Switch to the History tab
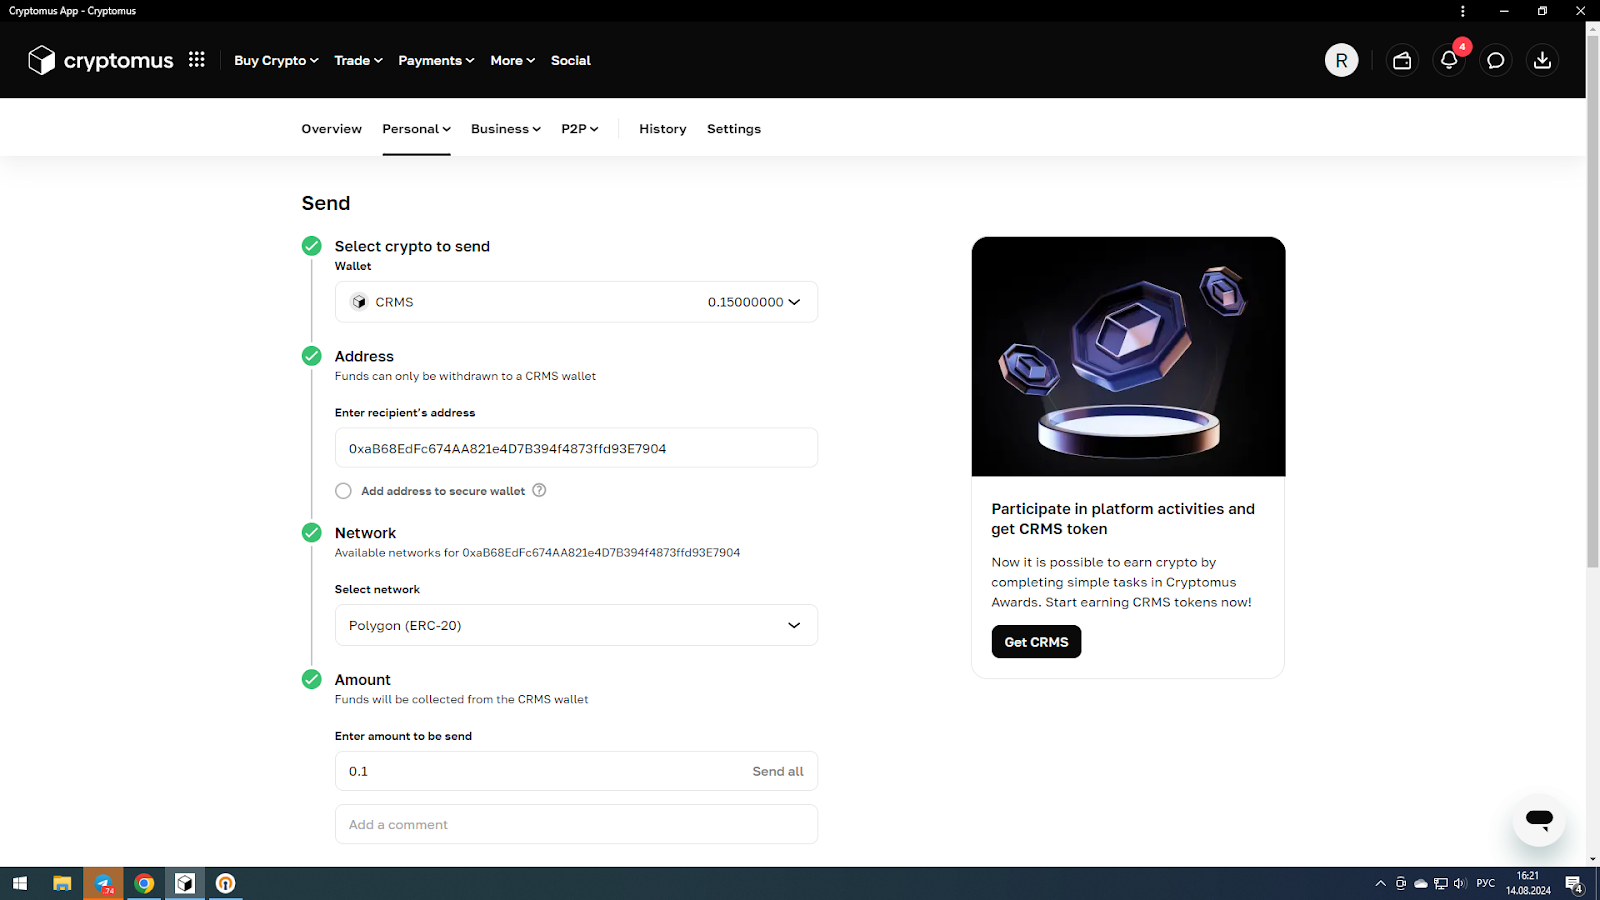Screen dimensions: 1600x900 tap(662, 128)
